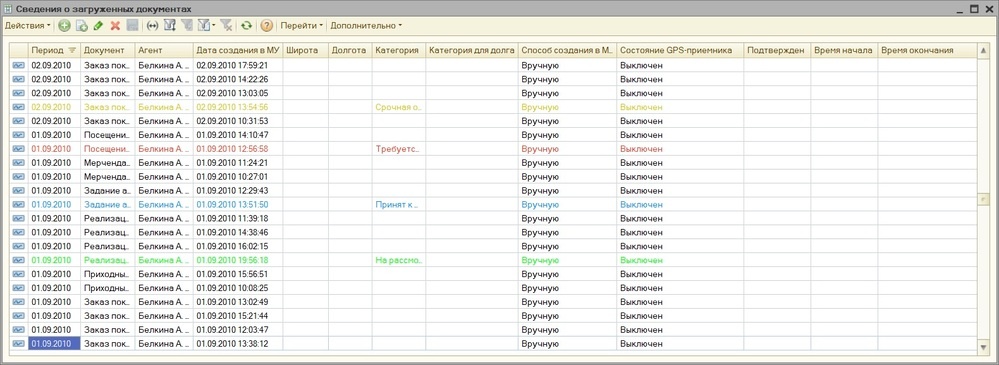Sort by the Период column header
Screen dimensions: 999x365
click(x=54, y=50)
